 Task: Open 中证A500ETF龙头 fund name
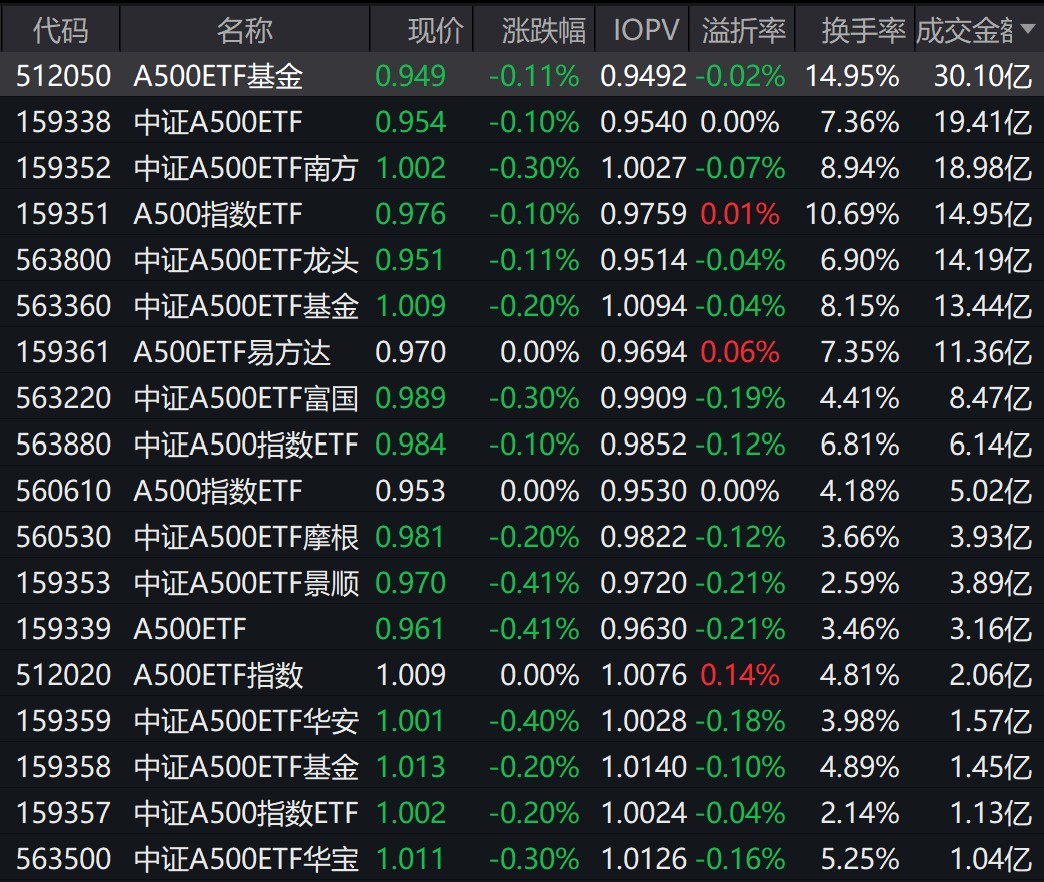(x=245, y=260)
